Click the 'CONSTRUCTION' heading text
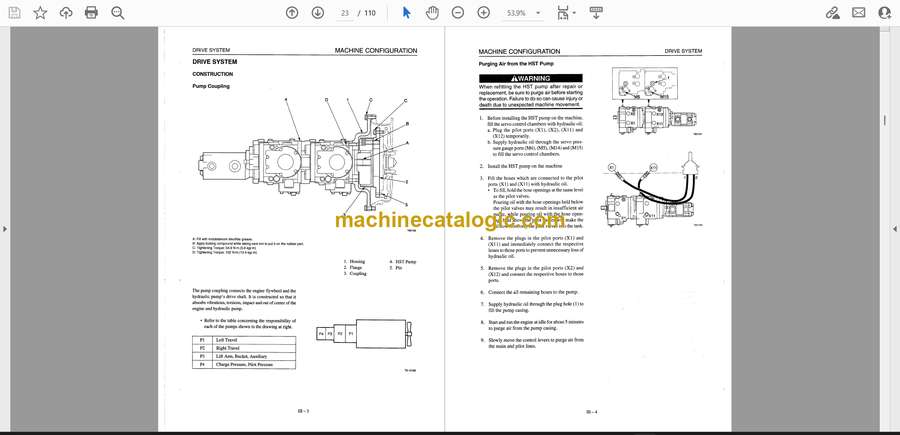 tap(213, 74)
